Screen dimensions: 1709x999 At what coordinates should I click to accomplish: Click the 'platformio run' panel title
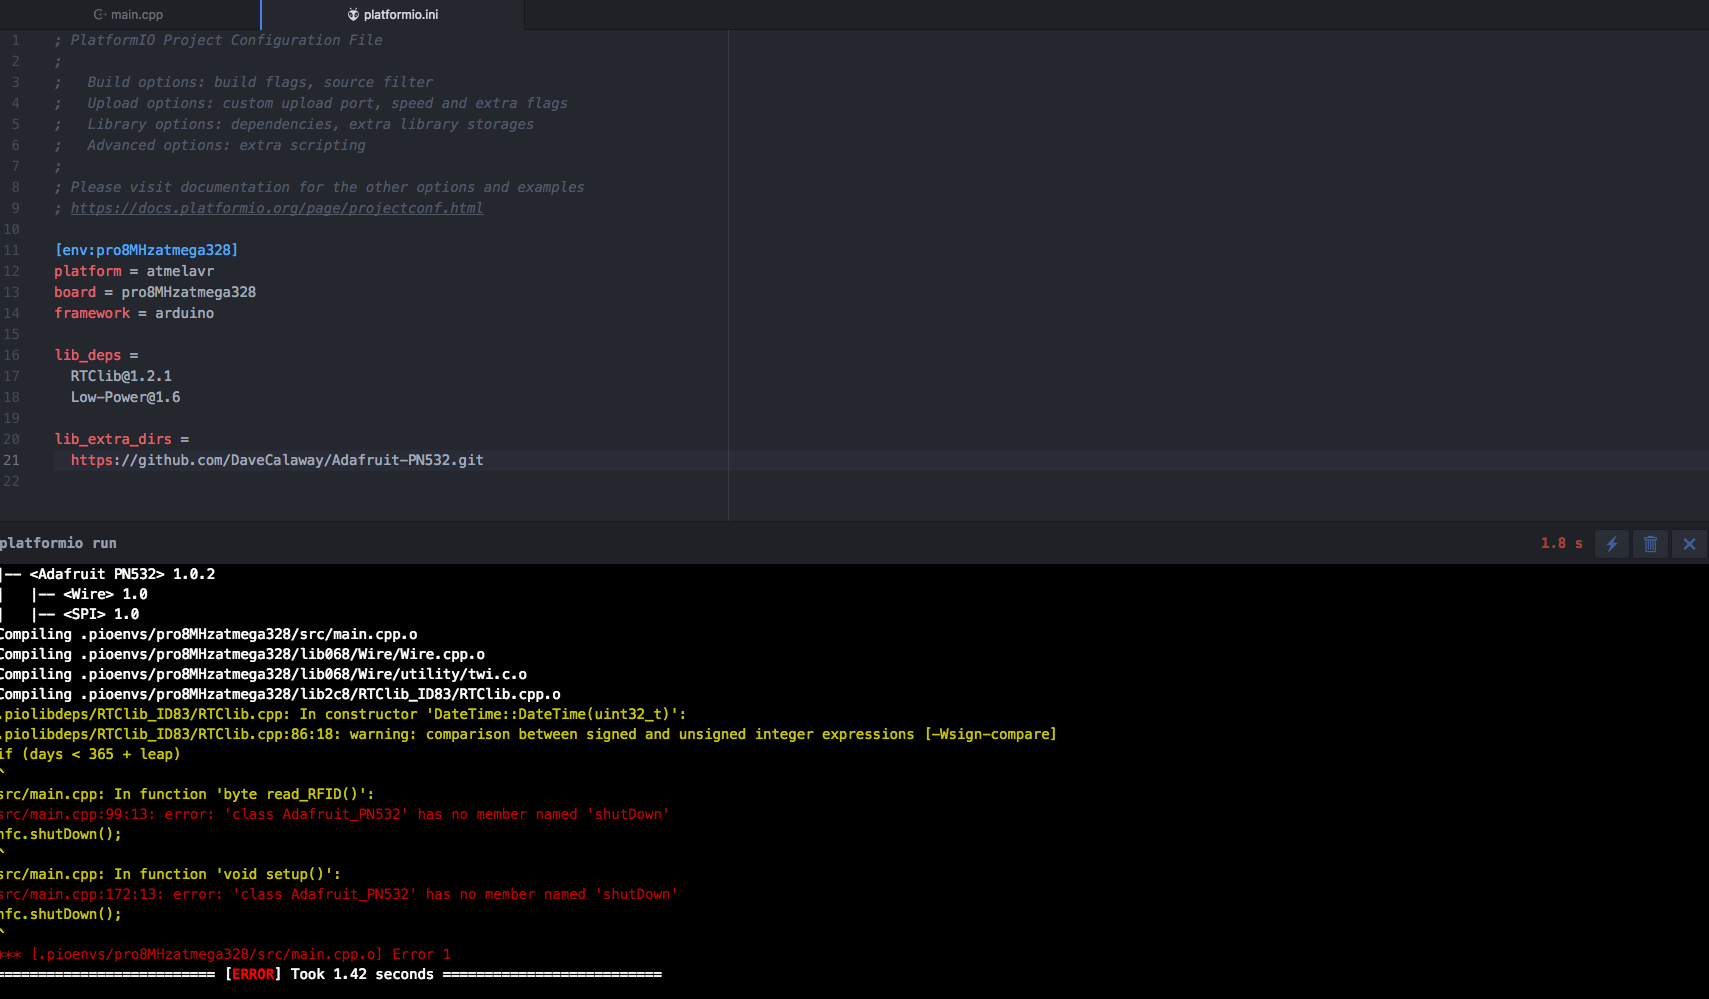coord(58,543)
